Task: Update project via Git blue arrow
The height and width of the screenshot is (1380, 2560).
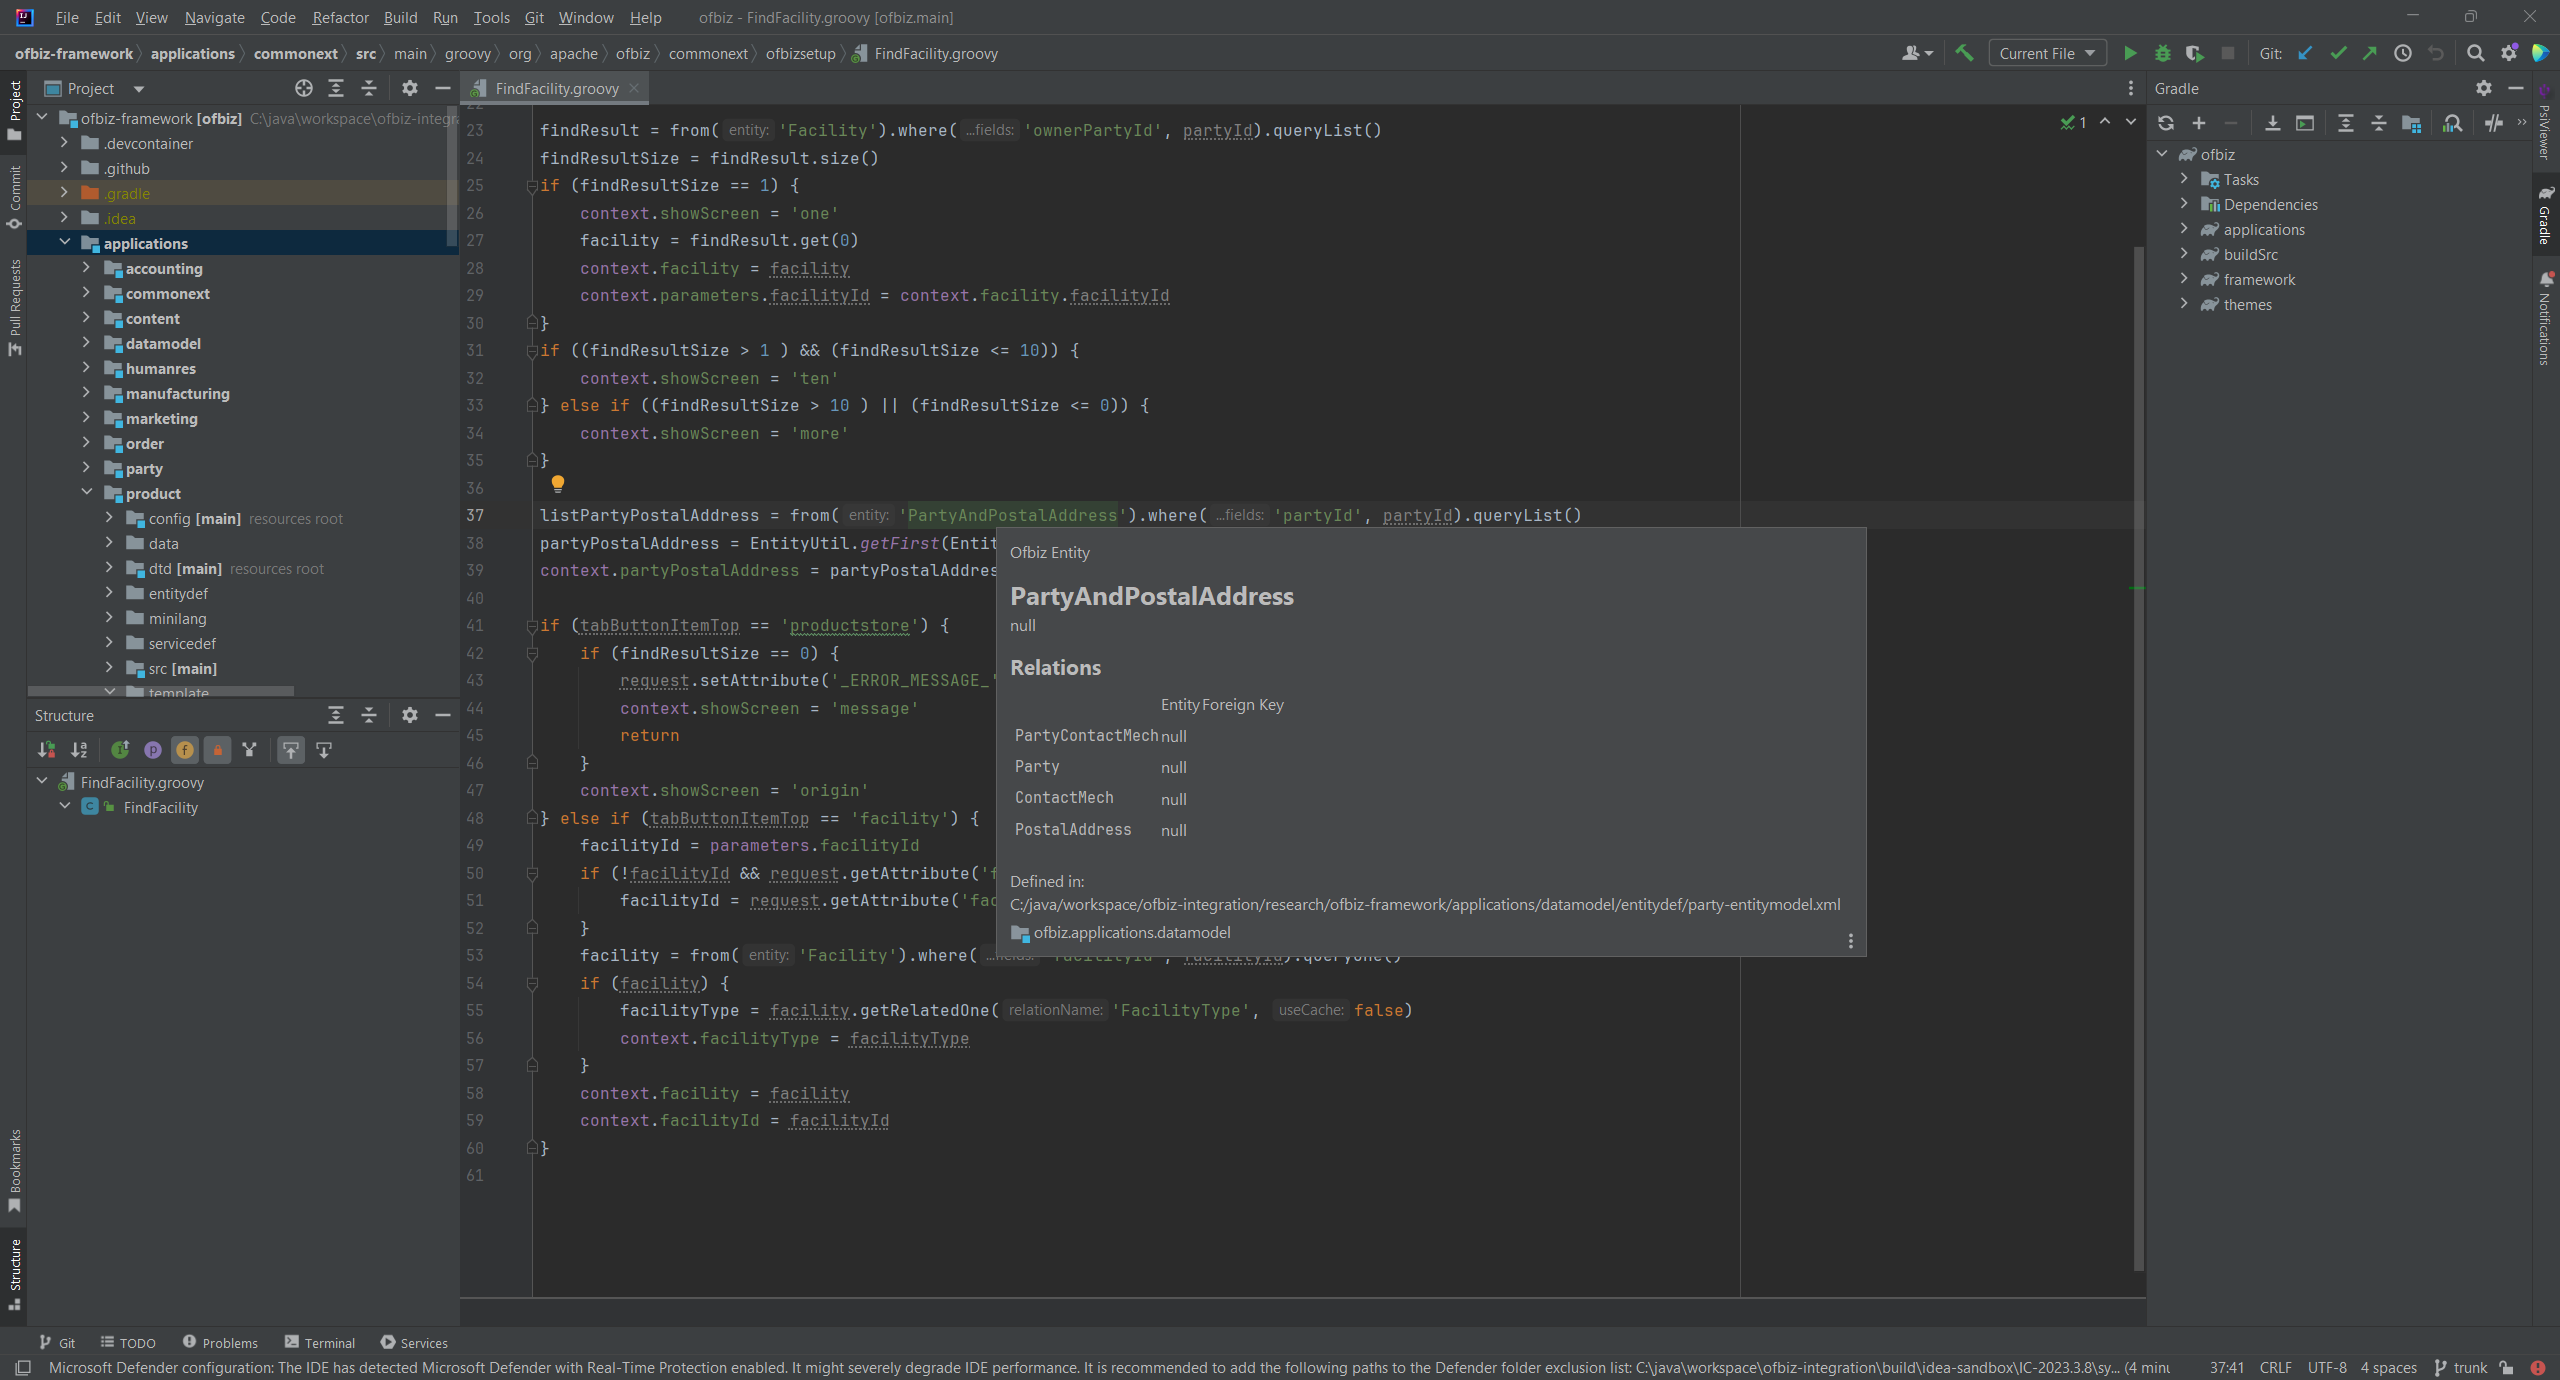Action: (x=2305, y=54)
